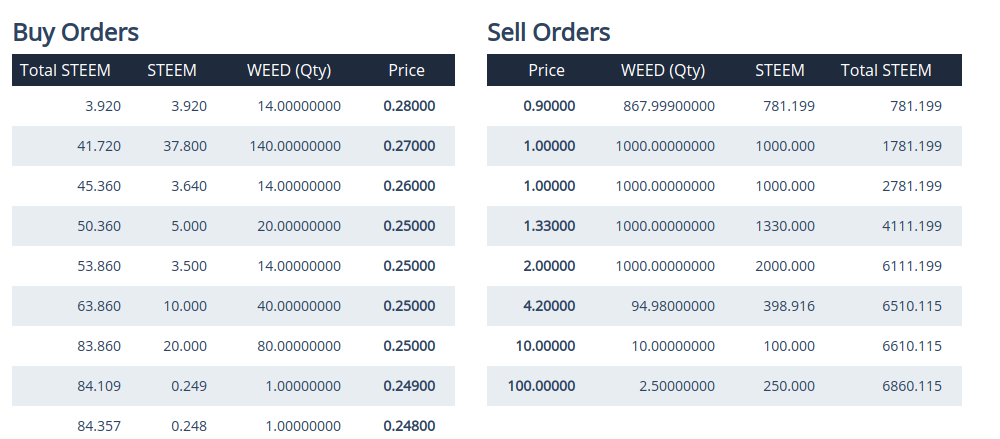Select the 140.00000000 WEED quantity cell
The width and height of the screenshot is (1000, 439).
[295, 146]
